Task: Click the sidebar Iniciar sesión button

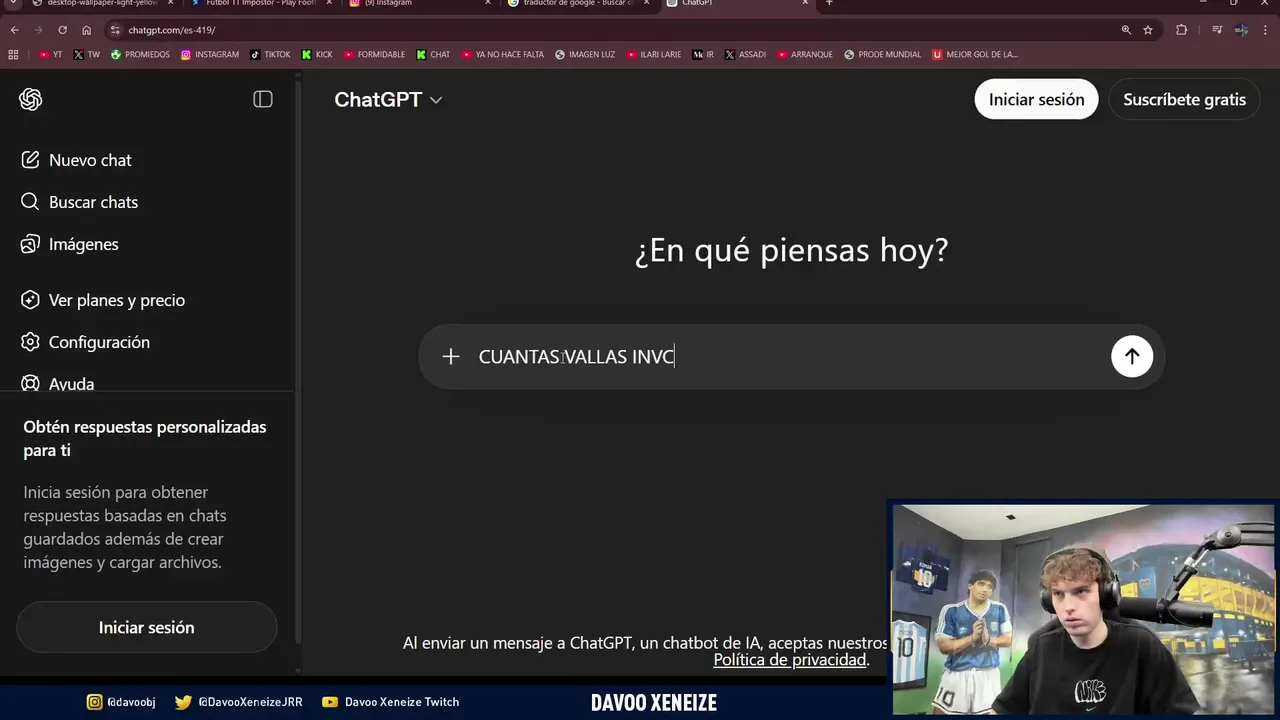Action: coord(146,627)
